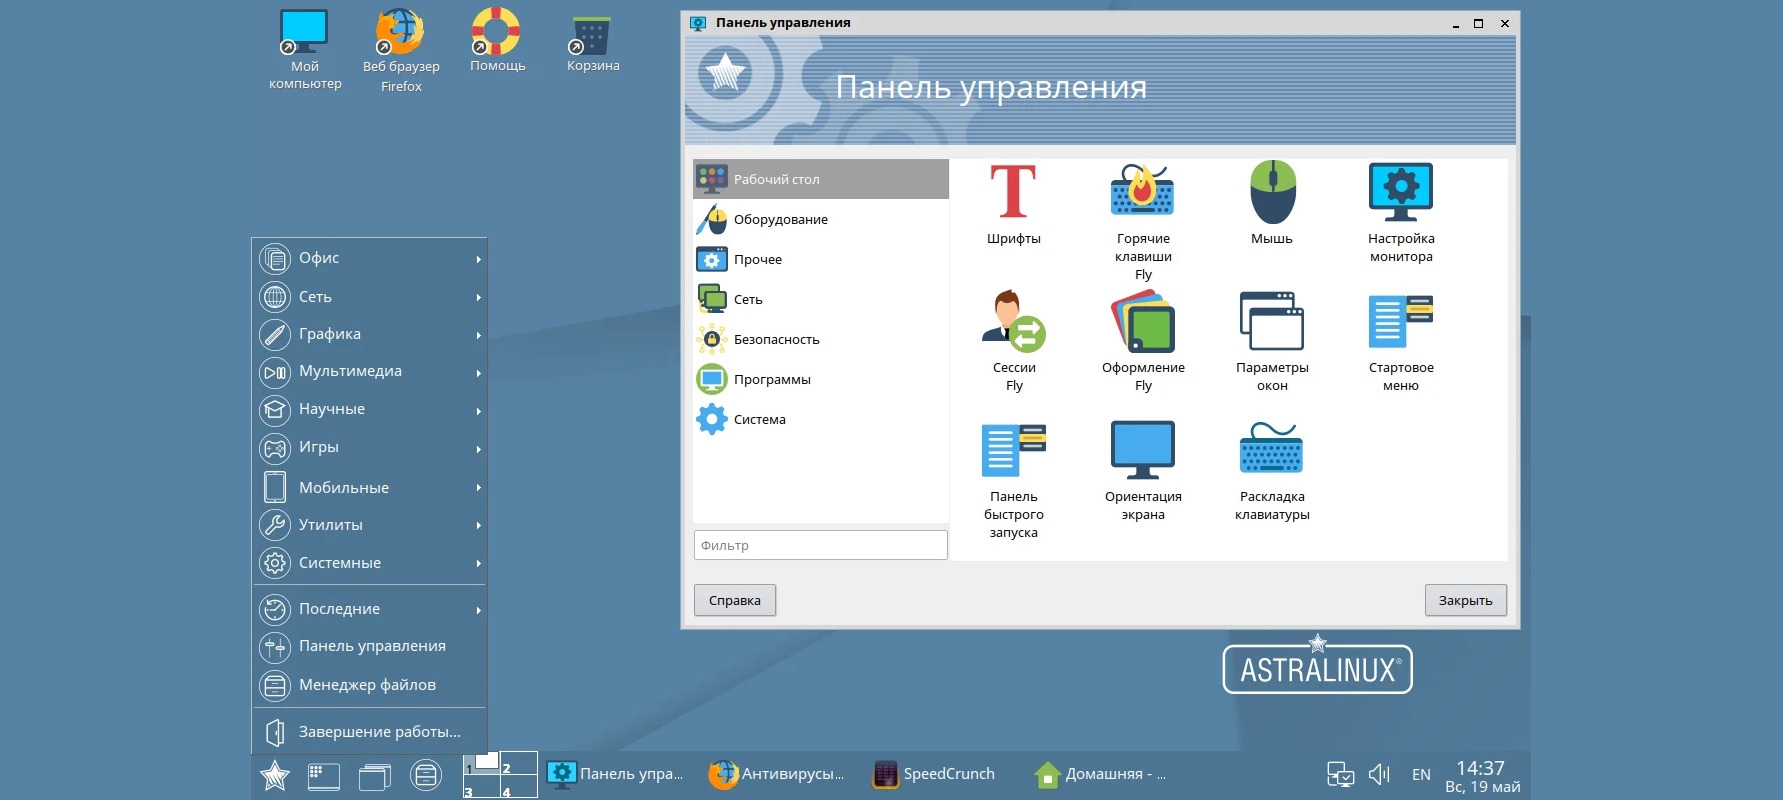This screenshot has width=1783, height=800.
Task: Expand the Графика submenu
Action: coord(369,334)
